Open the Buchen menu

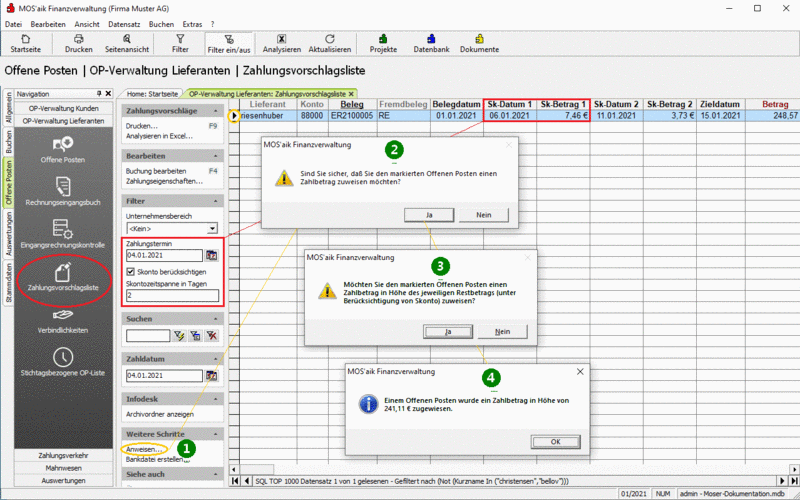[x=161, y=24]
